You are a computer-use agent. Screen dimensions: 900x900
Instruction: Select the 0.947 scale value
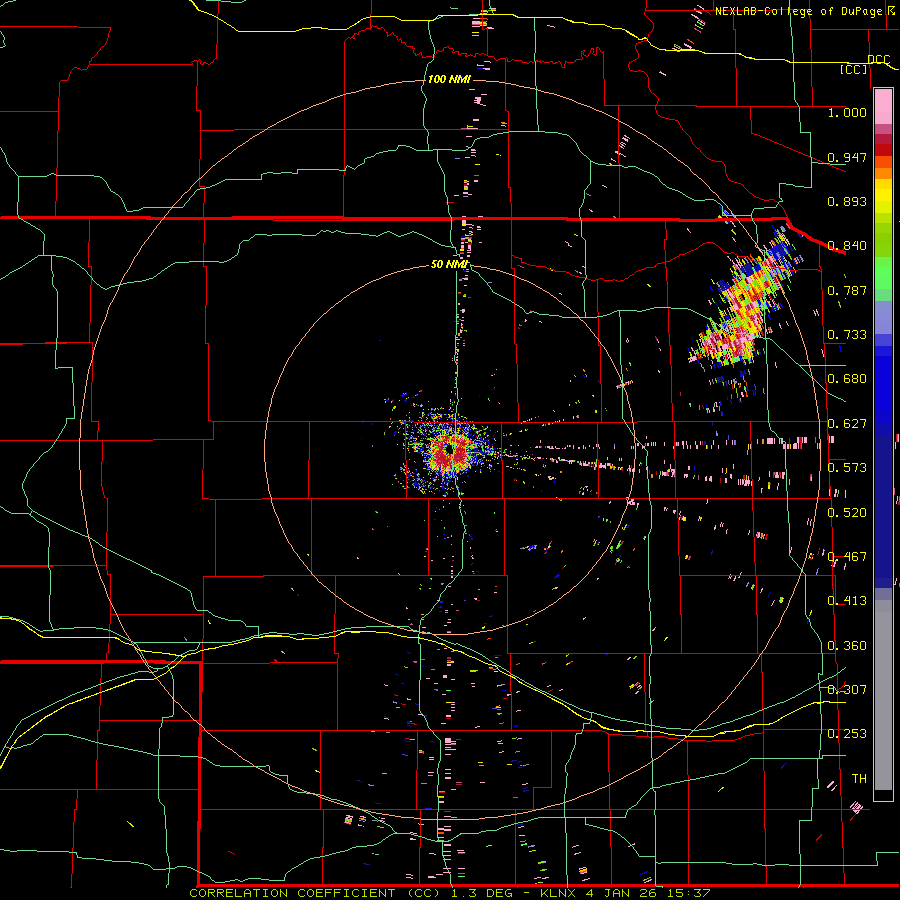(847, 157)
